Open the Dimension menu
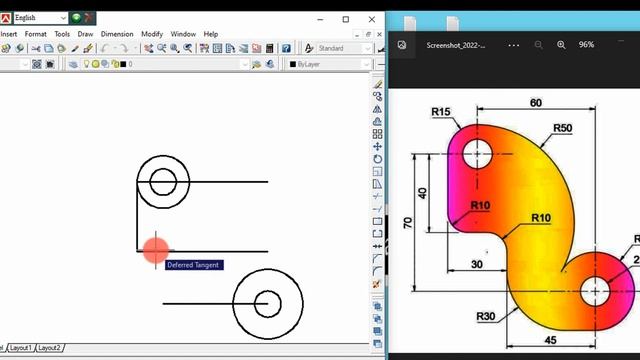The width and height of the screenshot is (640, 360). (117, 34)
